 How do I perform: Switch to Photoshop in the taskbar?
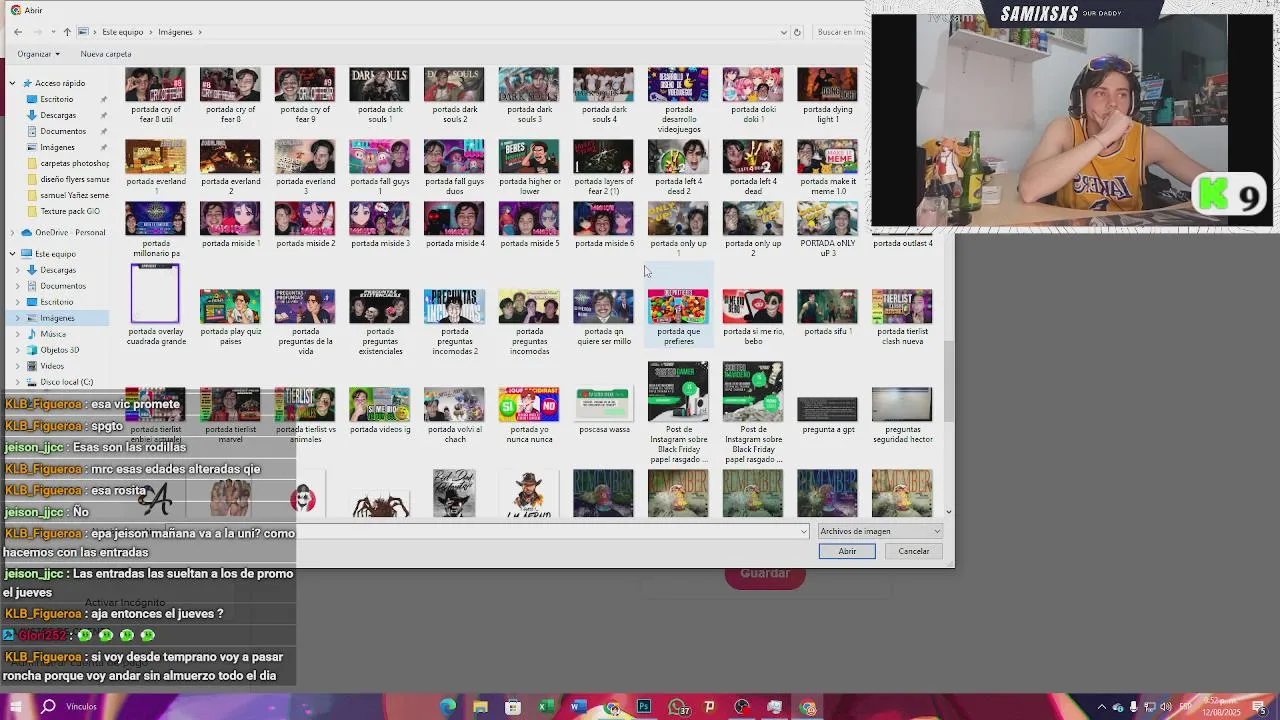644,707
